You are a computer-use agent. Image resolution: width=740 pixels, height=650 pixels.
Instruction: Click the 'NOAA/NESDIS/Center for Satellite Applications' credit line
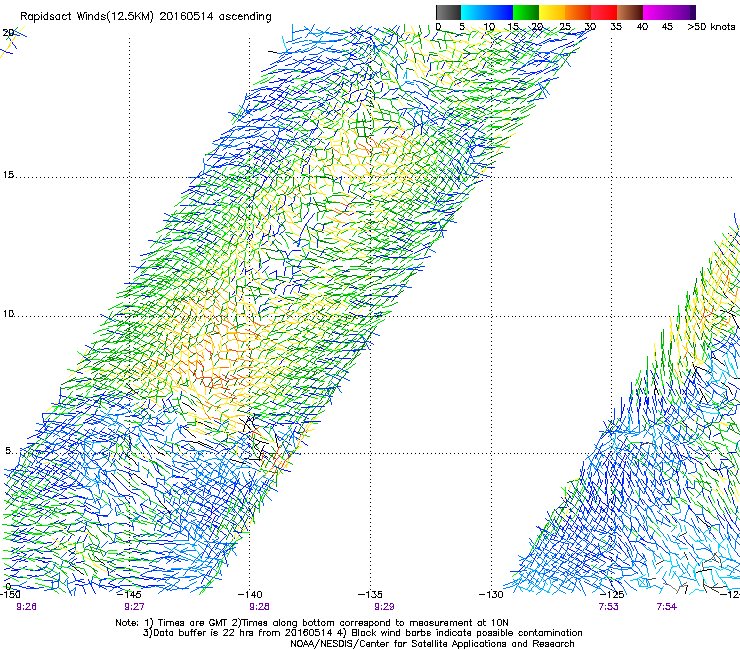pyautogui.click(x=432, y=644)
